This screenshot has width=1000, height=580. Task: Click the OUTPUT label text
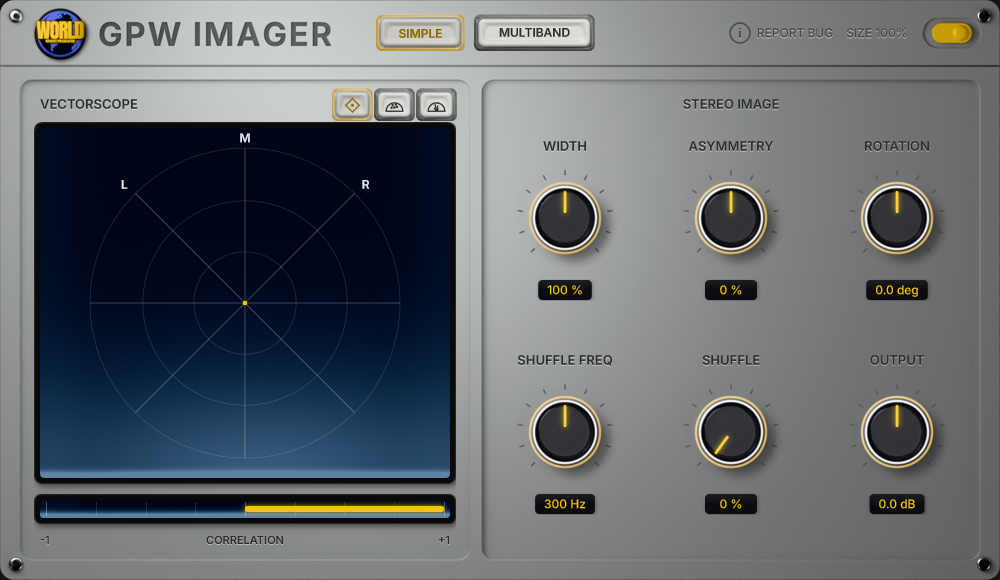pos(897,360)
